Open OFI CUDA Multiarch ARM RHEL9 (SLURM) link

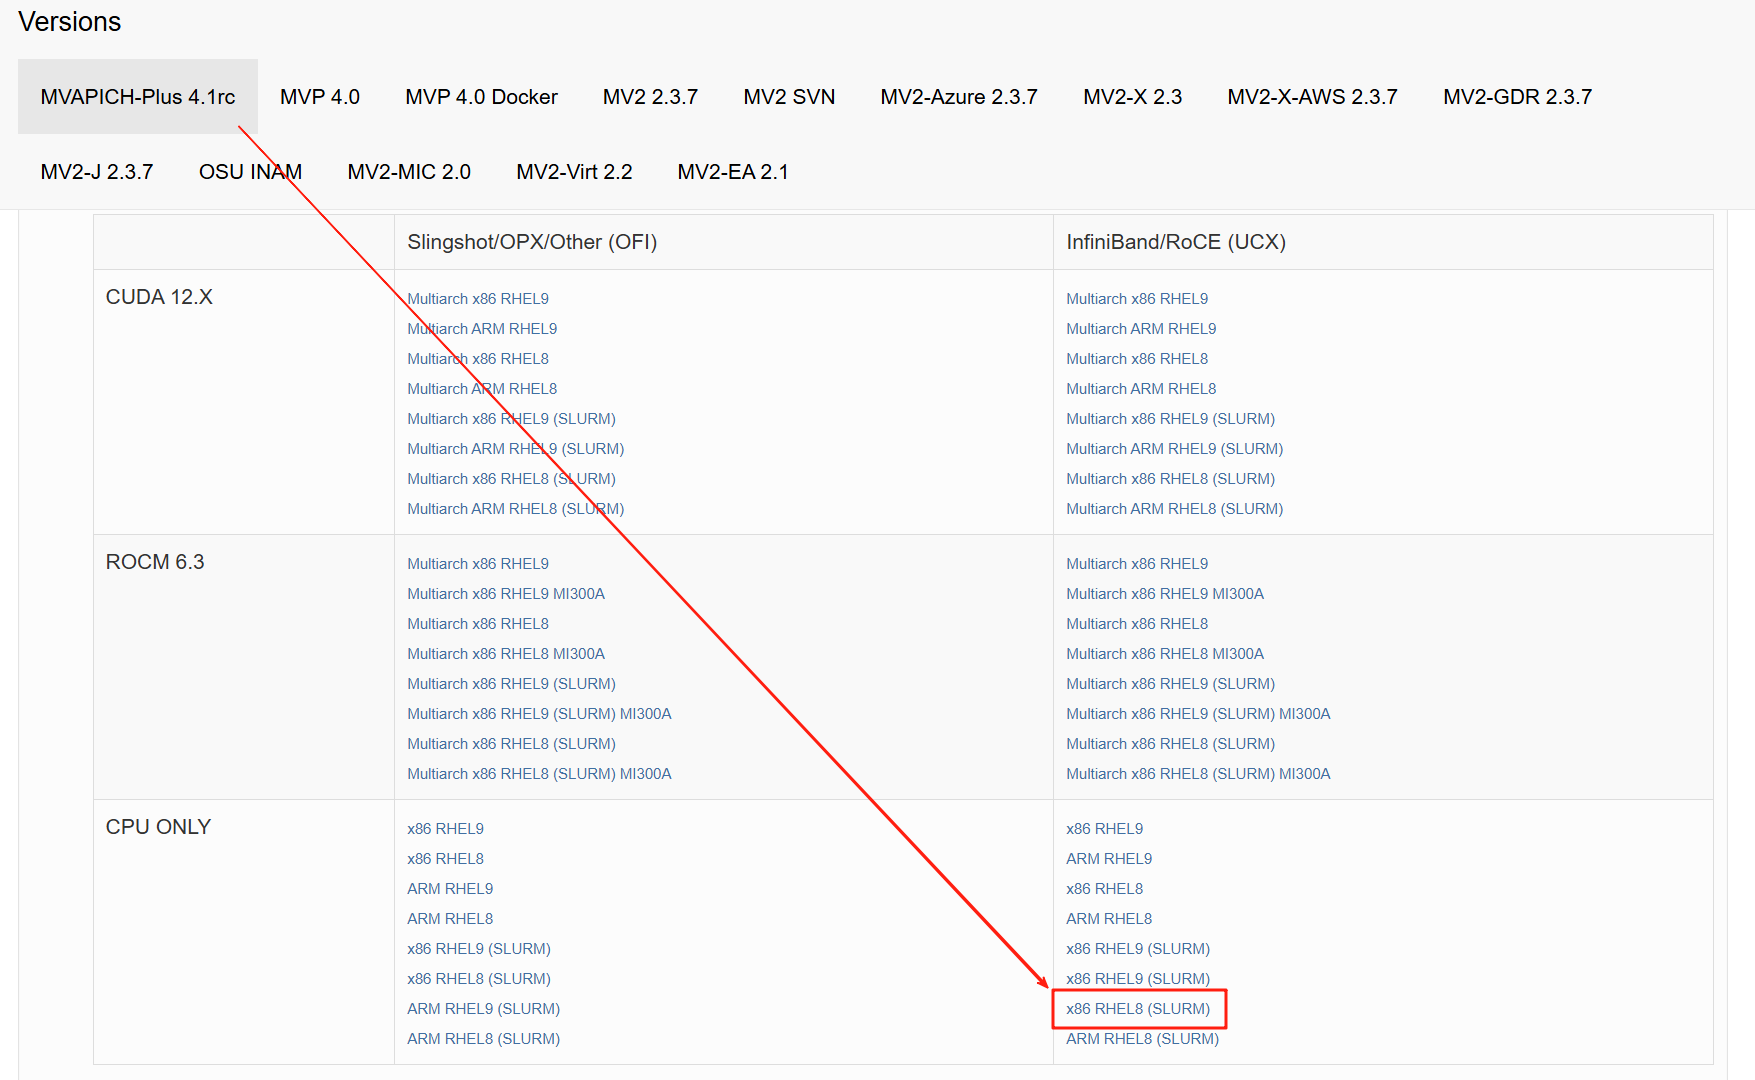[515, 449]
